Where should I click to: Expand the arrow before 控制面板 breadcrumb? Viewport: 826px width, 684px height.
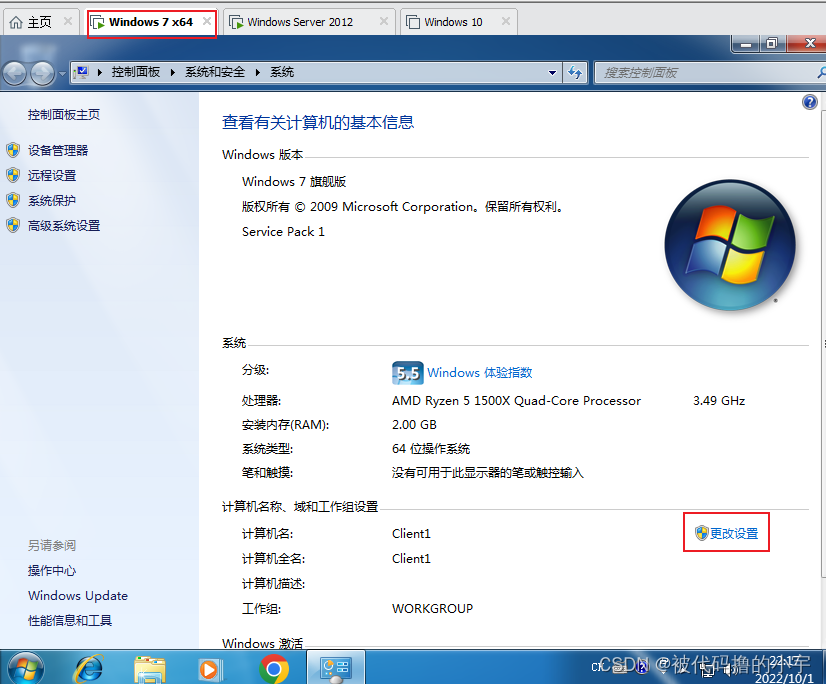100,72
